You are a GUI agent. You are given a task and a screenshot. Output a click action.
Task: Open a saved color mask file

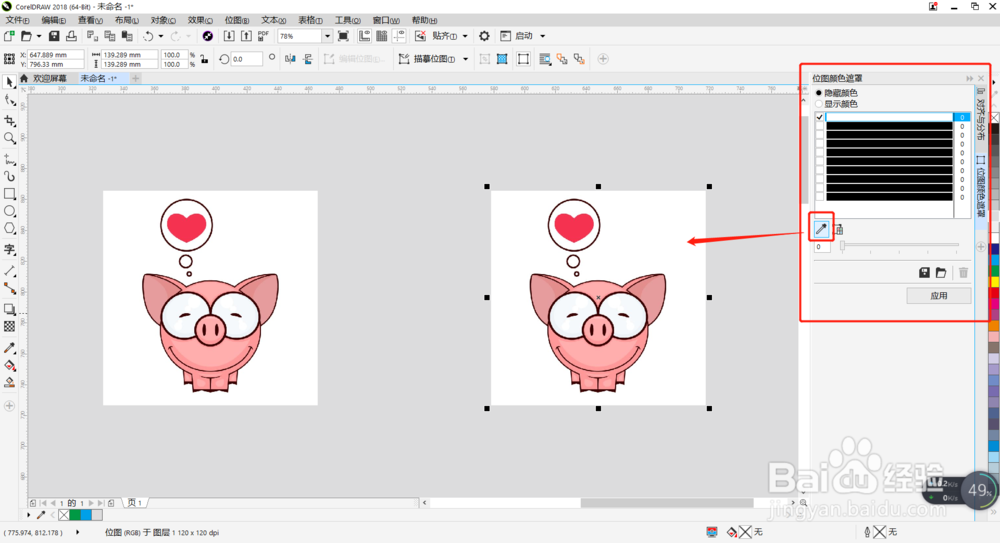(x=941, y=272)
